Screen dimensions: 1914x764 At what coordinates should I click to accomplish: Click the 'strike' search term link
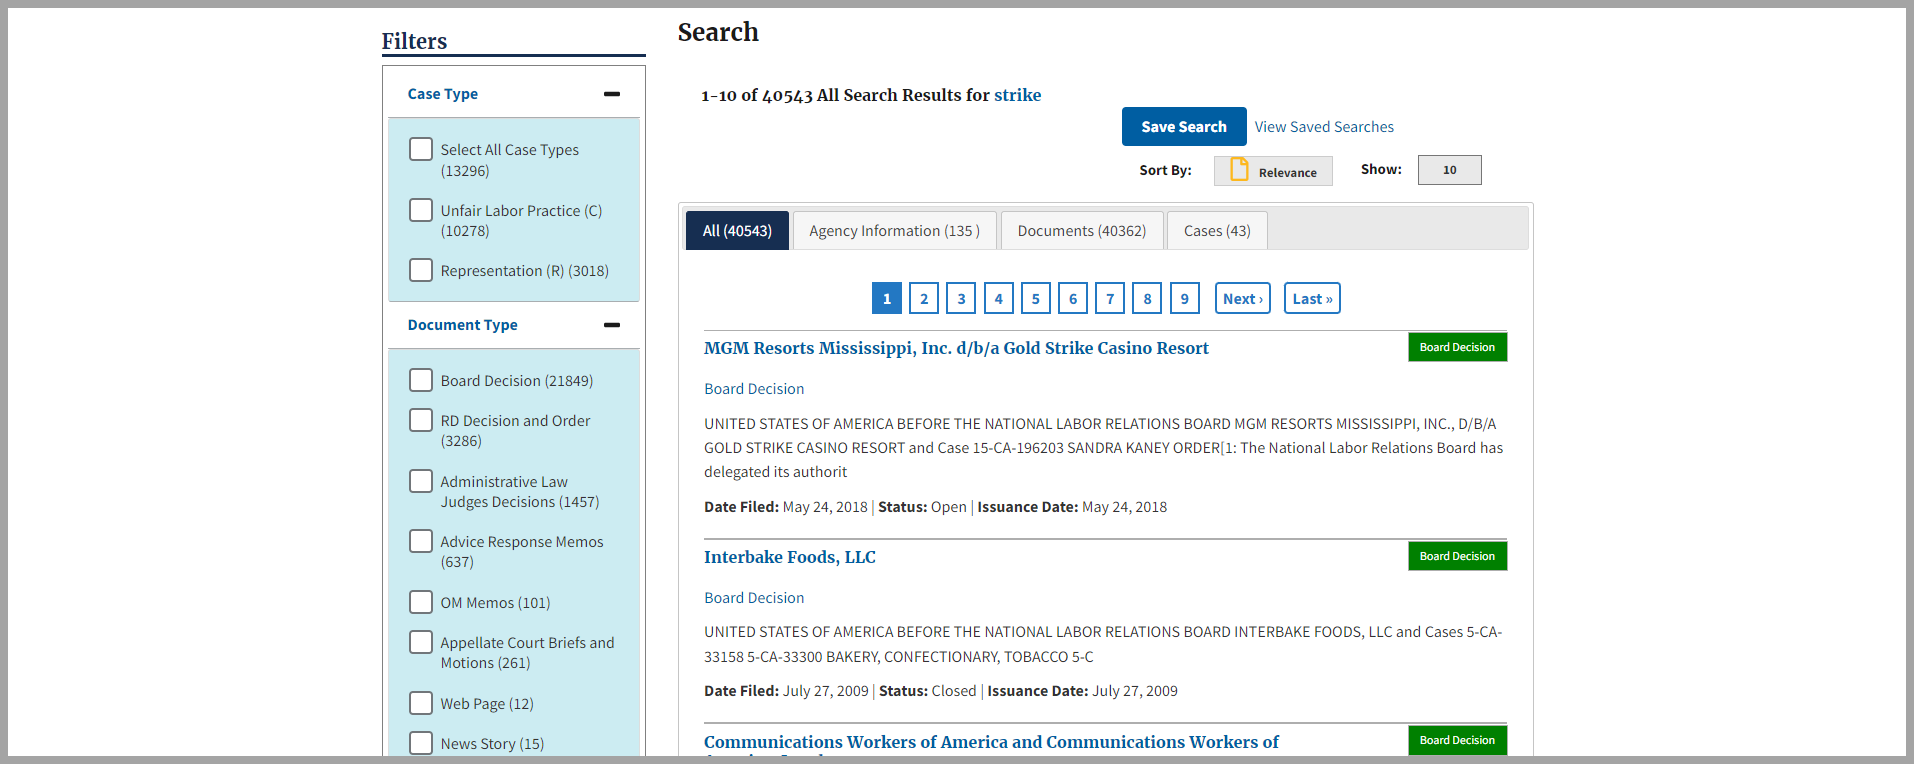(x=1017, y=95)
